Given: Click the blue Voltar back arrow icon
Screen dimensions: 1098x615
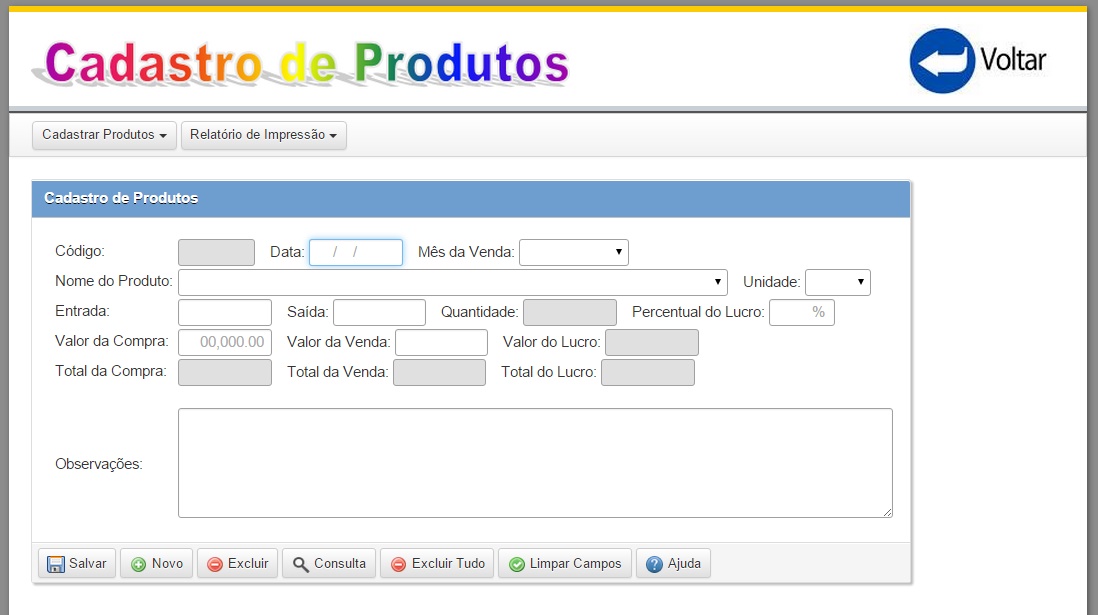Looking at the screenshot, I should point(941,61).
